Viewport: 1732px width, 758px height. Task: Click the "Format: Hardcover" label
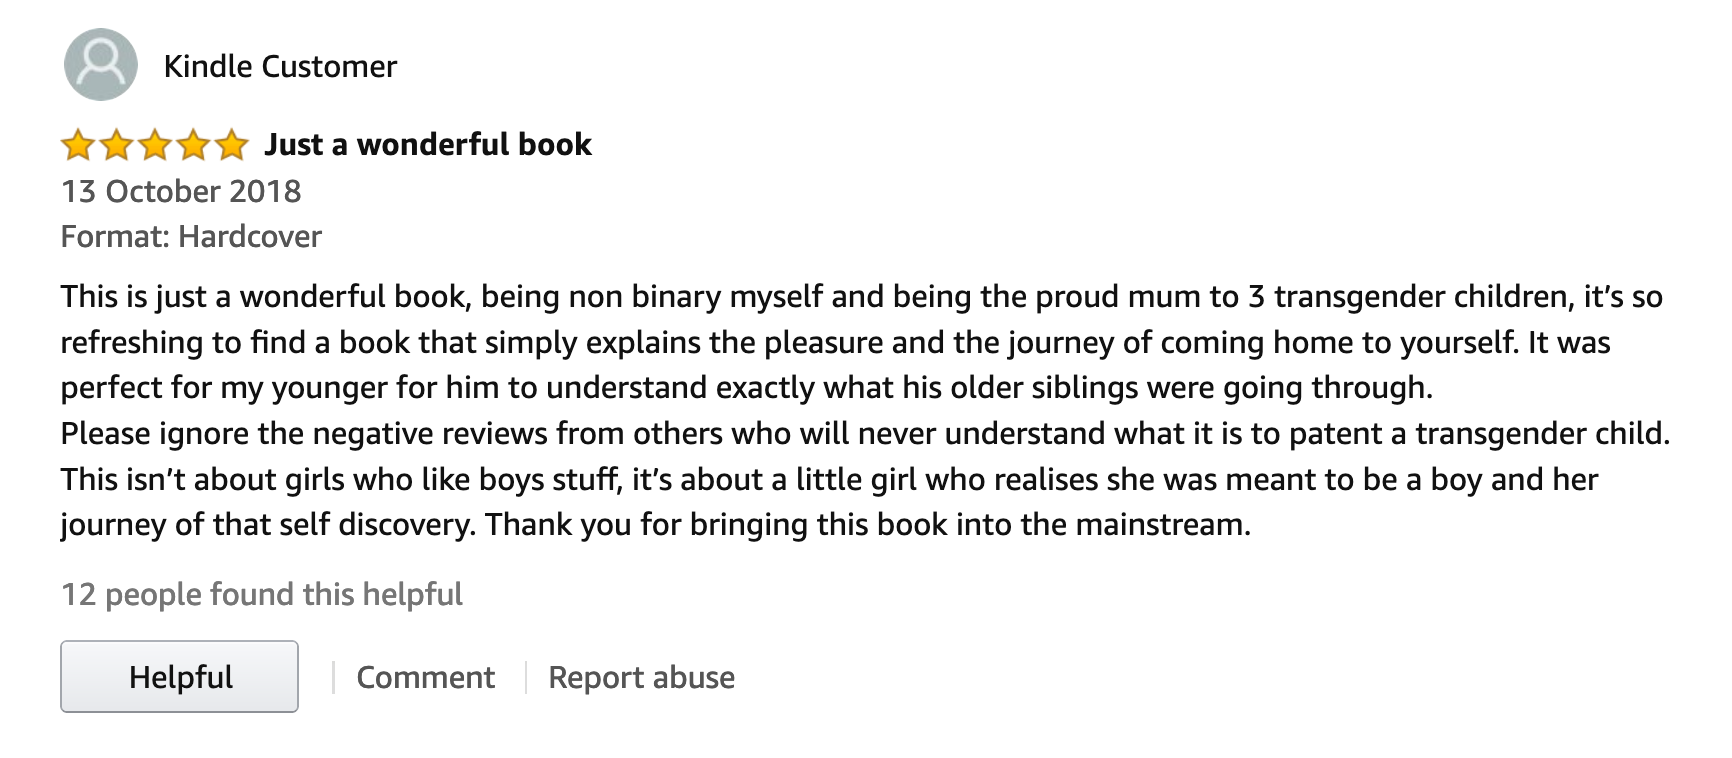(x=191, y=236)
